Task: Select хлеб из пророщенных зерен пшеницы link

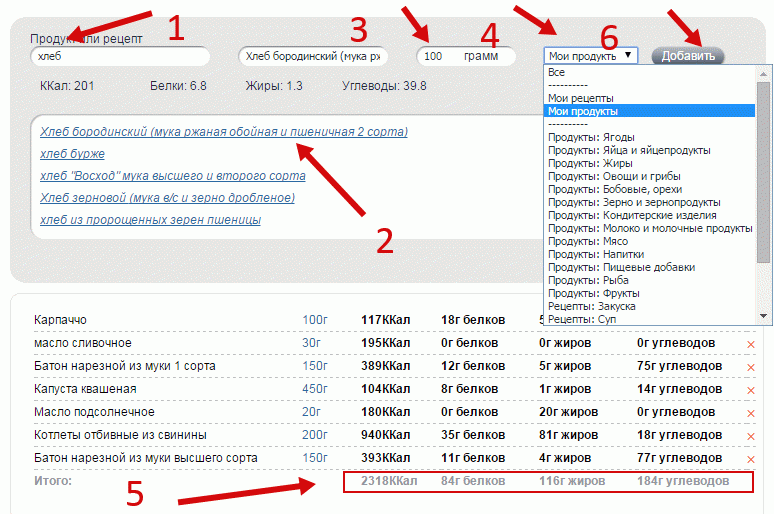Action: click(150, 220)
